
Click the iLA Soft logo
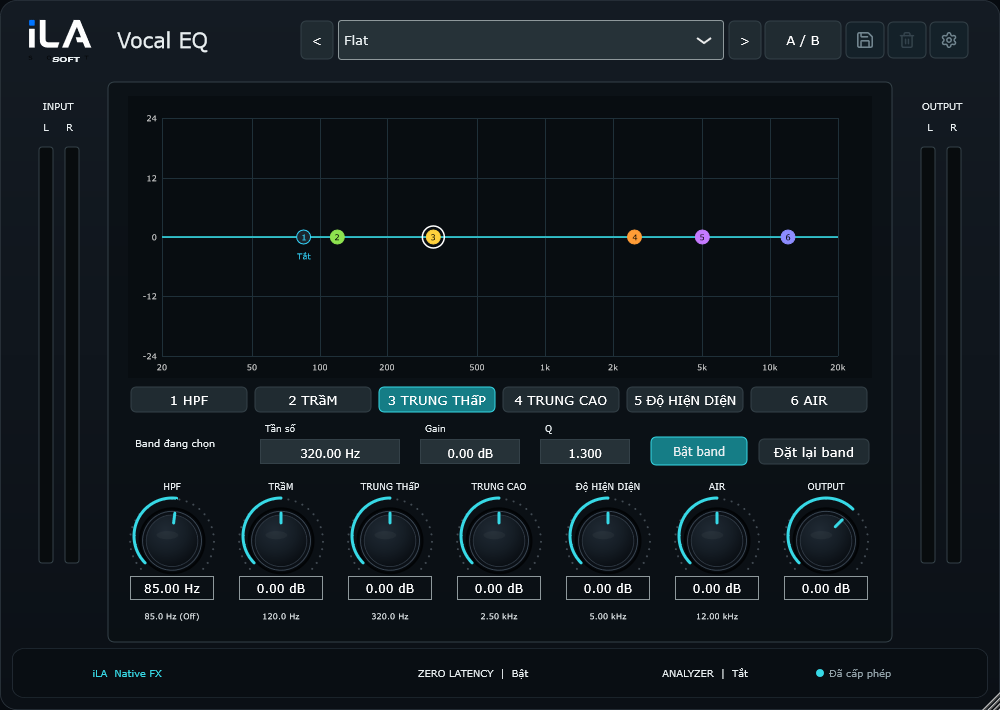tap(59, 41)
